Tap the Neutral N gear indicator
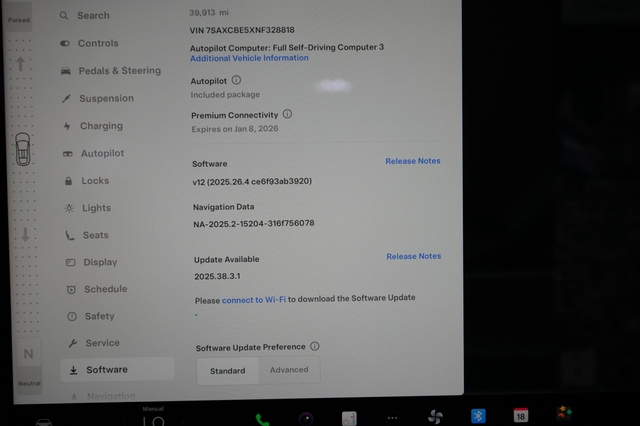This screenshot has height=426, width=640. click(x=29, y=353)
